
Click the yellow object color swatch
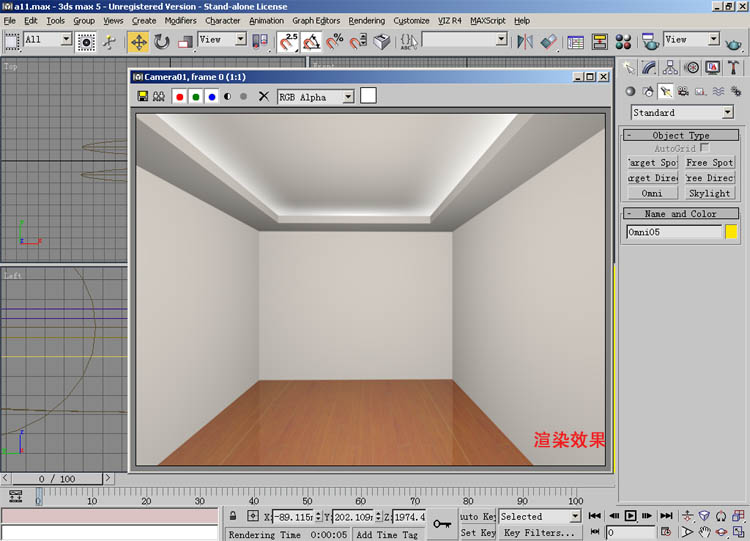[731, 232]
